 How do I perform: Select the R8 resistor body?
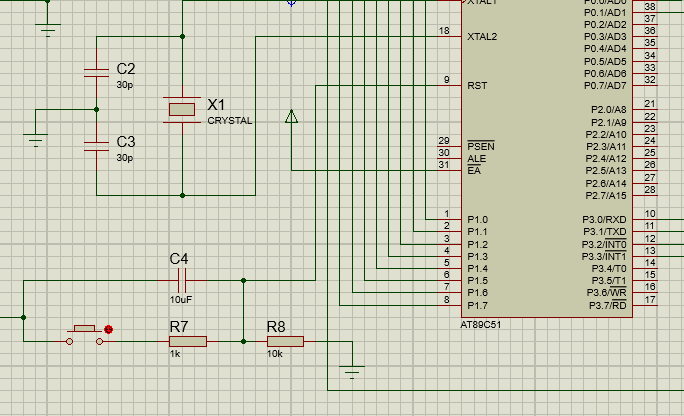click(285, 342)
